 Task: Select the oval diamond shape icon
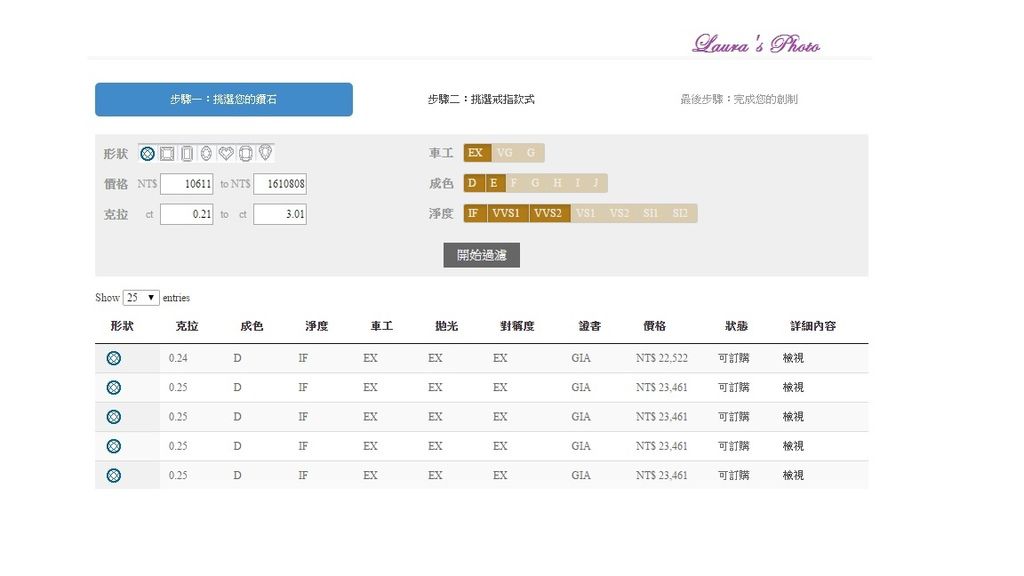[x=206, y=153]
